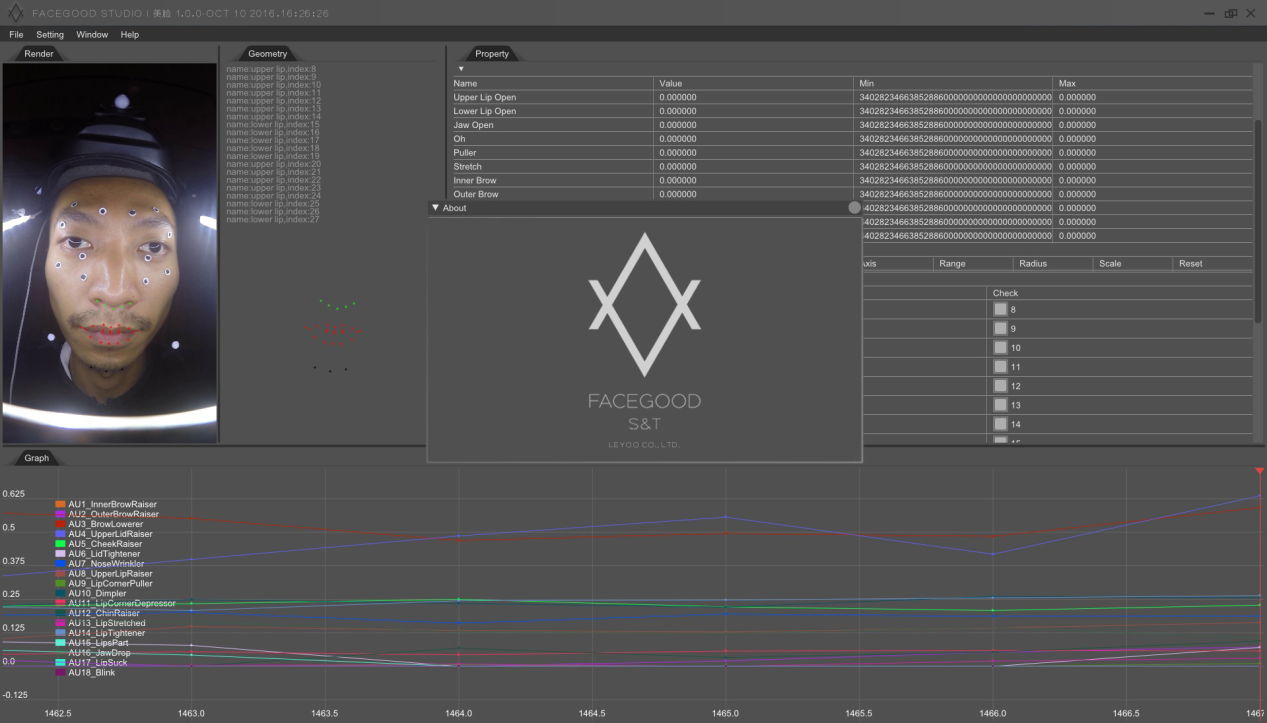Enable the checkbox for index 14

[x=1000, y=424]
